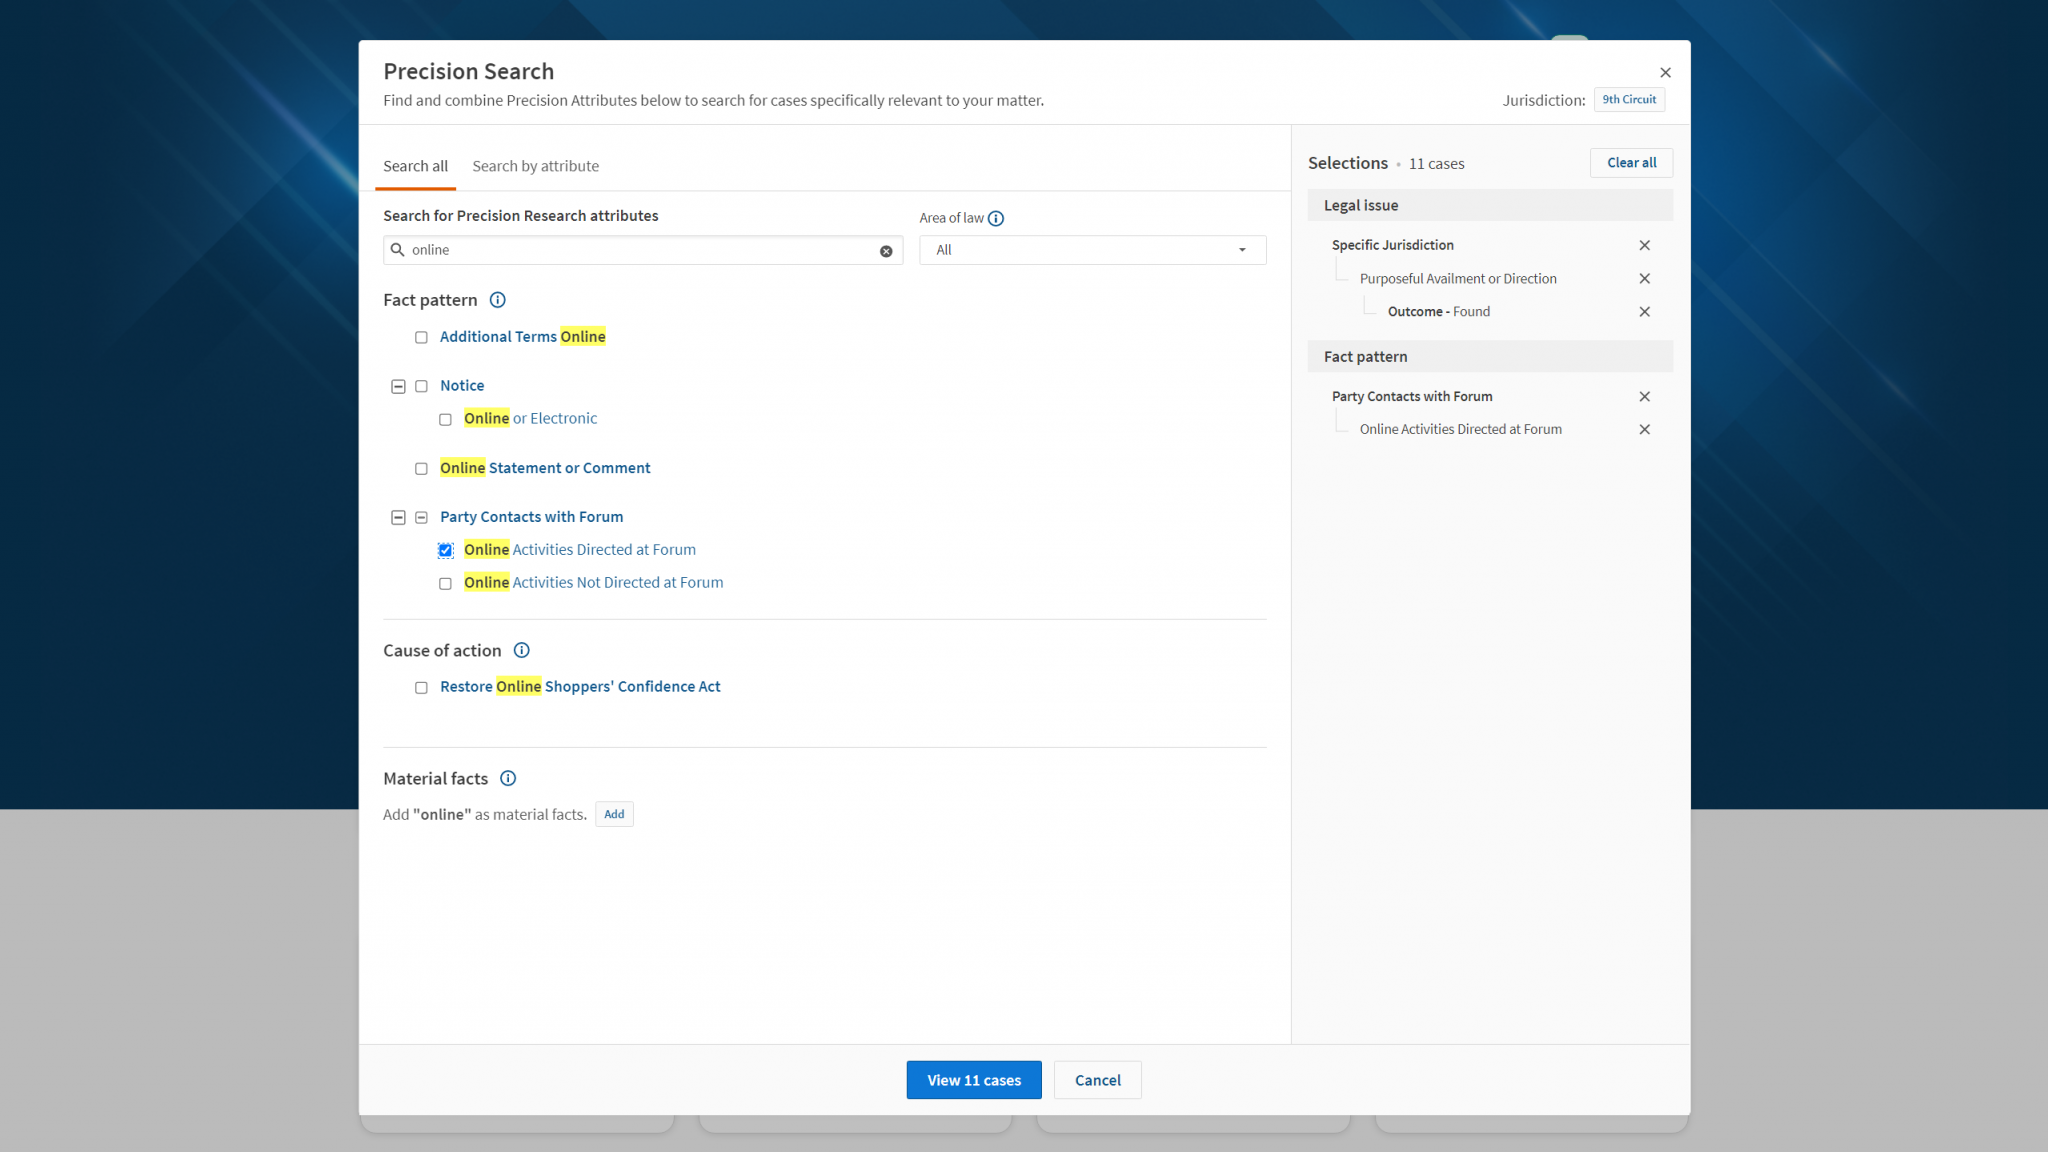This screenshot has width=2048, height=1152.
Task: Click the magnifier icon in the search box
Action: click(x=398, y=250)
